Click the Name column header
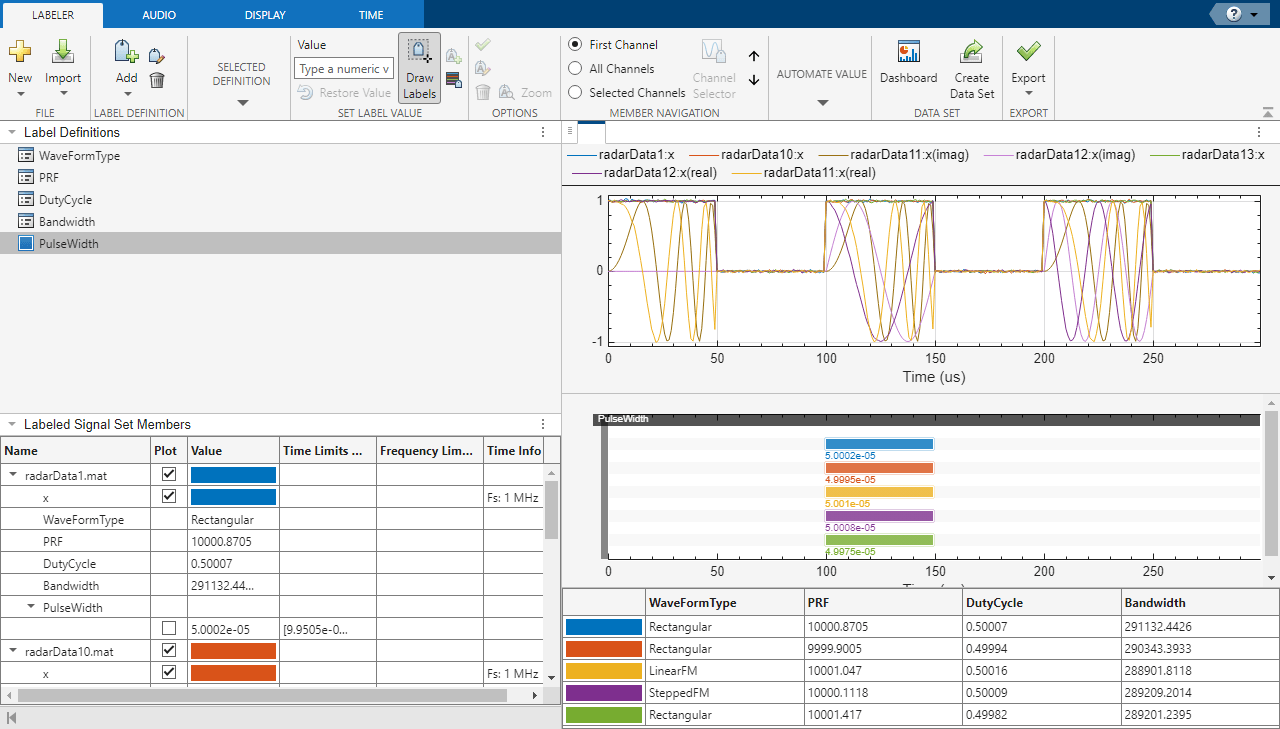Image resolution: width=1280 pixels, height=729 pixels. [76, 451]
